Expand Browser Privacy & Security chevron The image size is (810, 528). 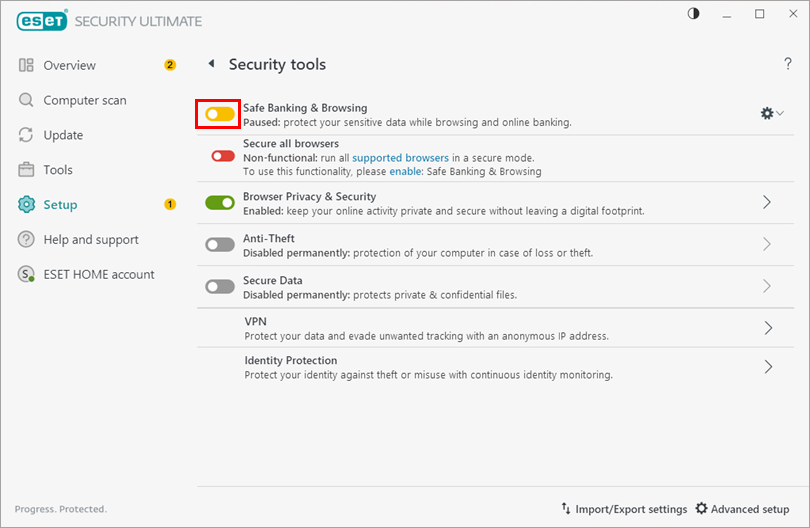(x=768, y=202)
